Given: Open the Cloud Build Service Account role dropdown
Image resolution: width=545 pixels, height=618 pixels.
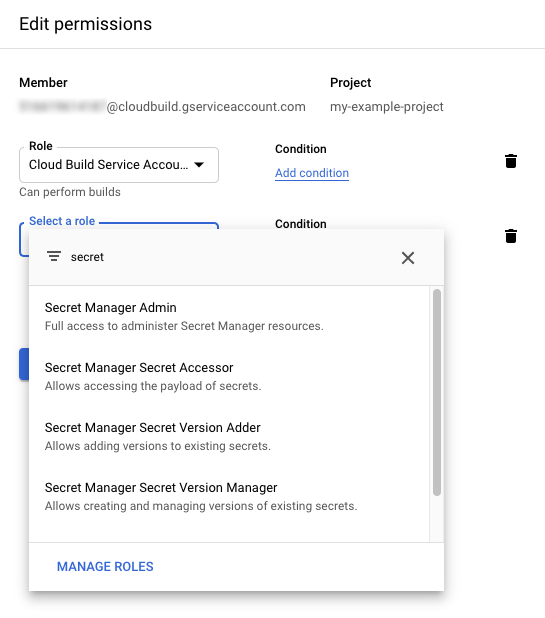Looking at the screenshot, I should pos(119,165).
